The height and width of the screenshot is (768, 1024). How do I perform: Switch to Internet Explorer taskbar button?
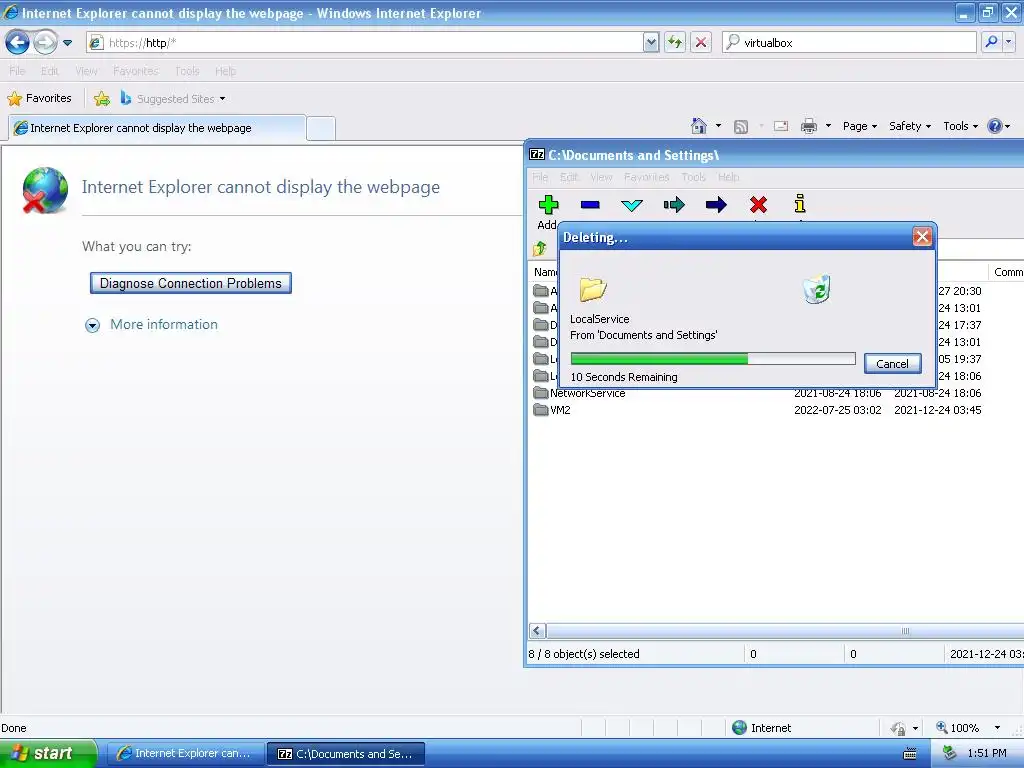185,754
